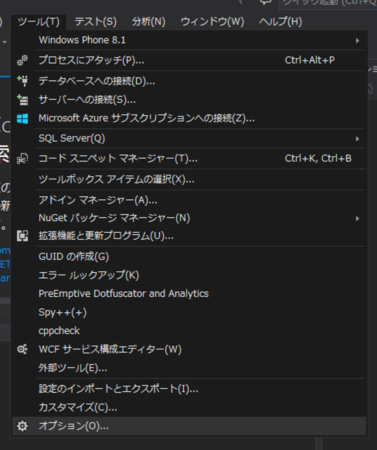
Task: Open the ツール(T) menu
Action: [39, 22]
